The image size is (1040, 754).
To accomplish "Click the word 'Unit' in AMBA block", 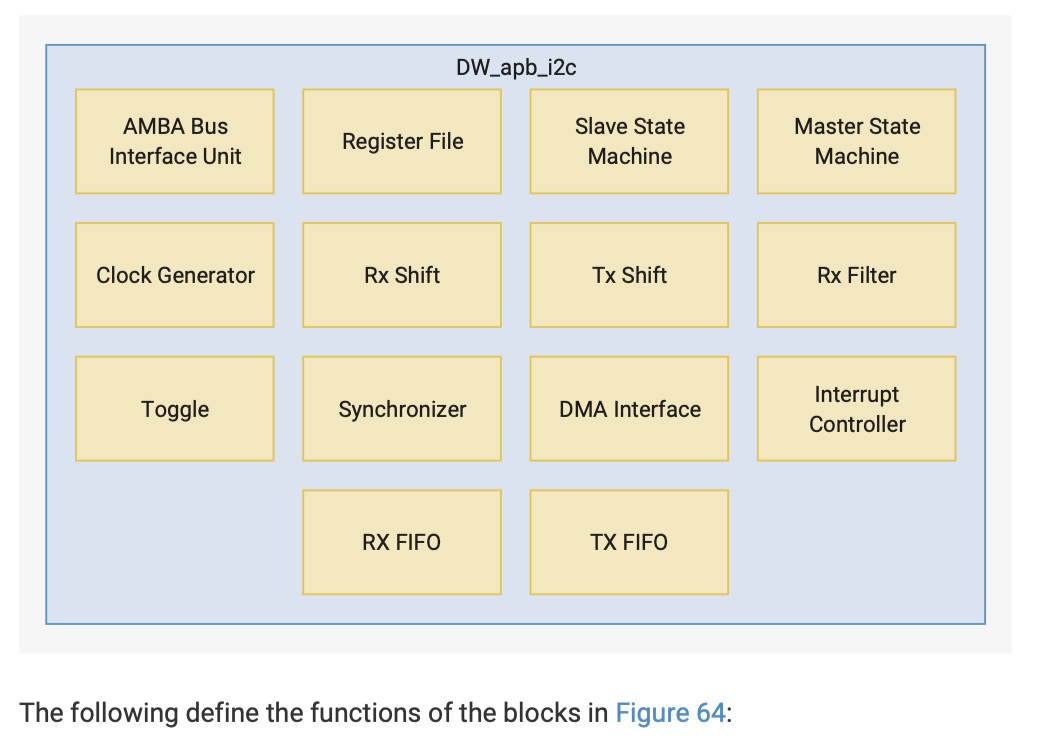I will tap(219, 157).
